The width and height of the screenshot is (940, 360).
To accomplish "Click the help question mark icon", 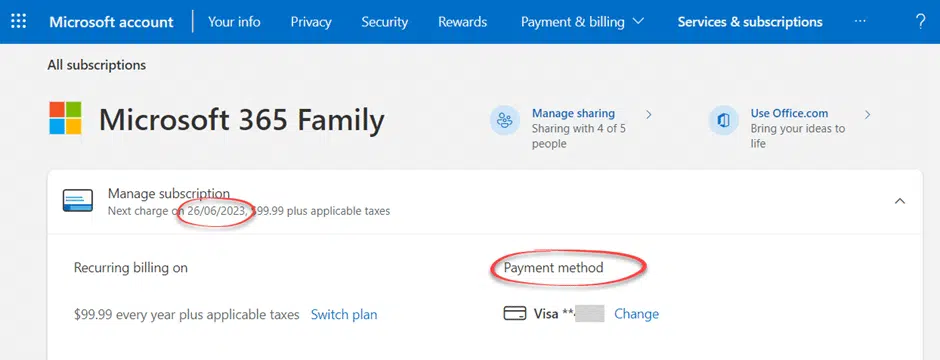I will pyautogui.click(x=921, y=22).
